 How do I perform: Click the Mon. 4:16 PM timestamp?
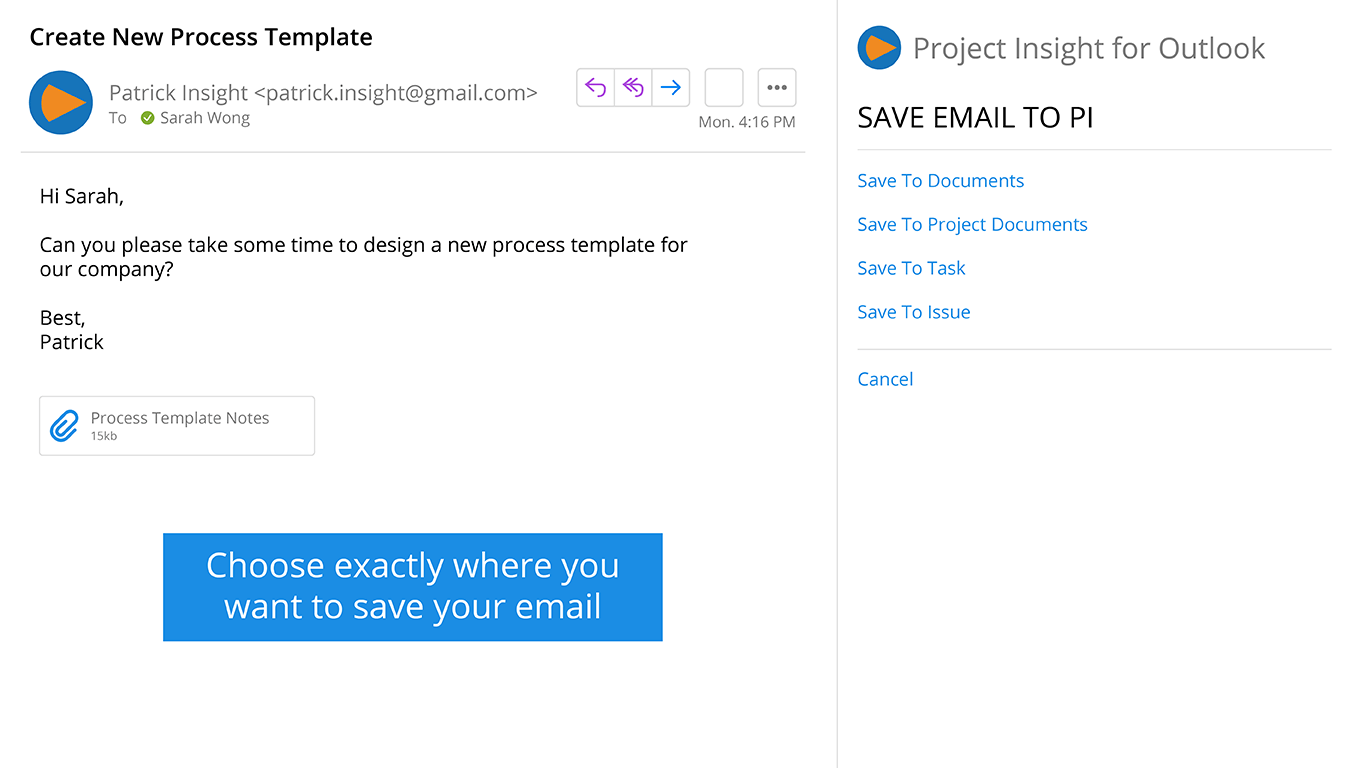tap(746, 122)
